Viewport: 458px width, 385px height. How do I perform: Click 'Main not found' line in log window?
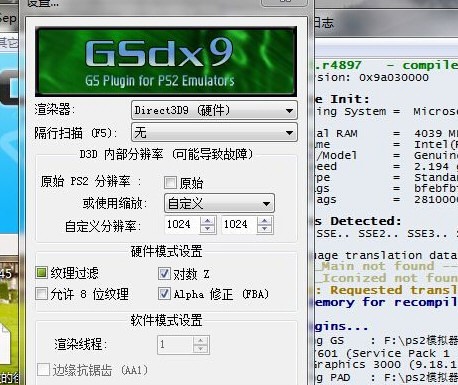(378, 266)
